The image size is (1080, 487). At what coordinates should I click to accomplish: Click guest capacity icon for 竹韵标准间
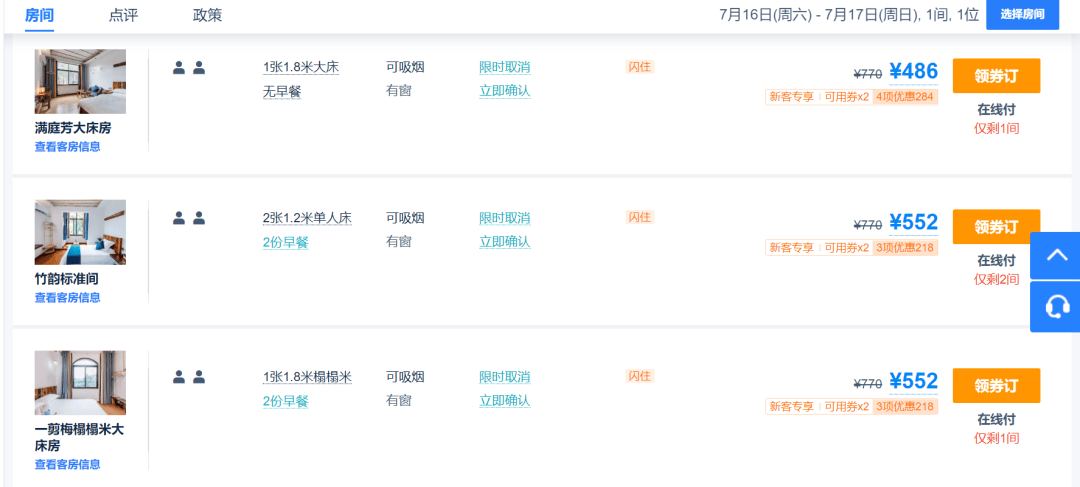pos(189,218)
